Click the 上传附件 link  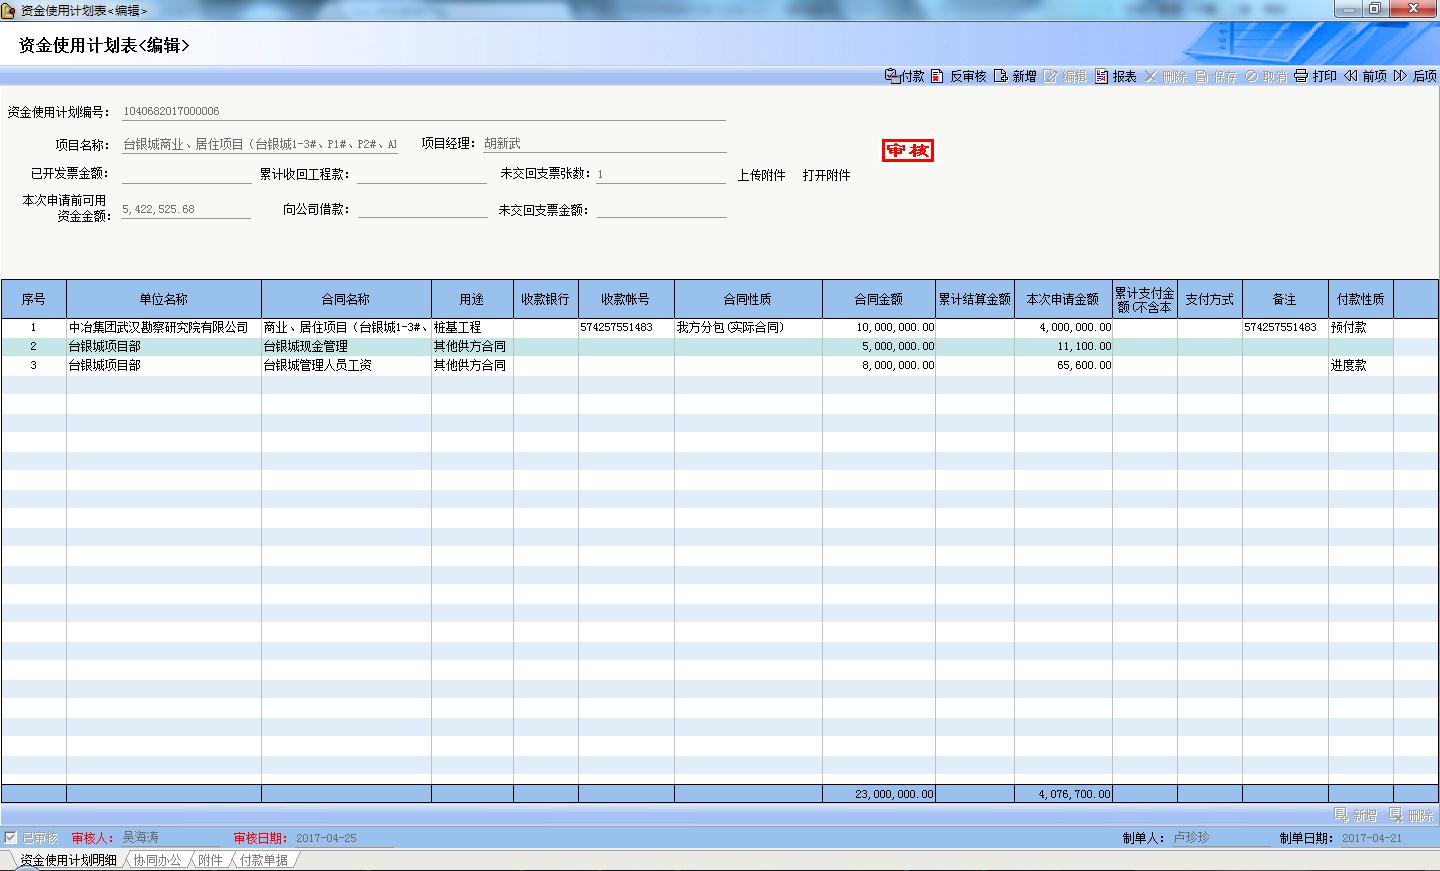tap(761, 175)
